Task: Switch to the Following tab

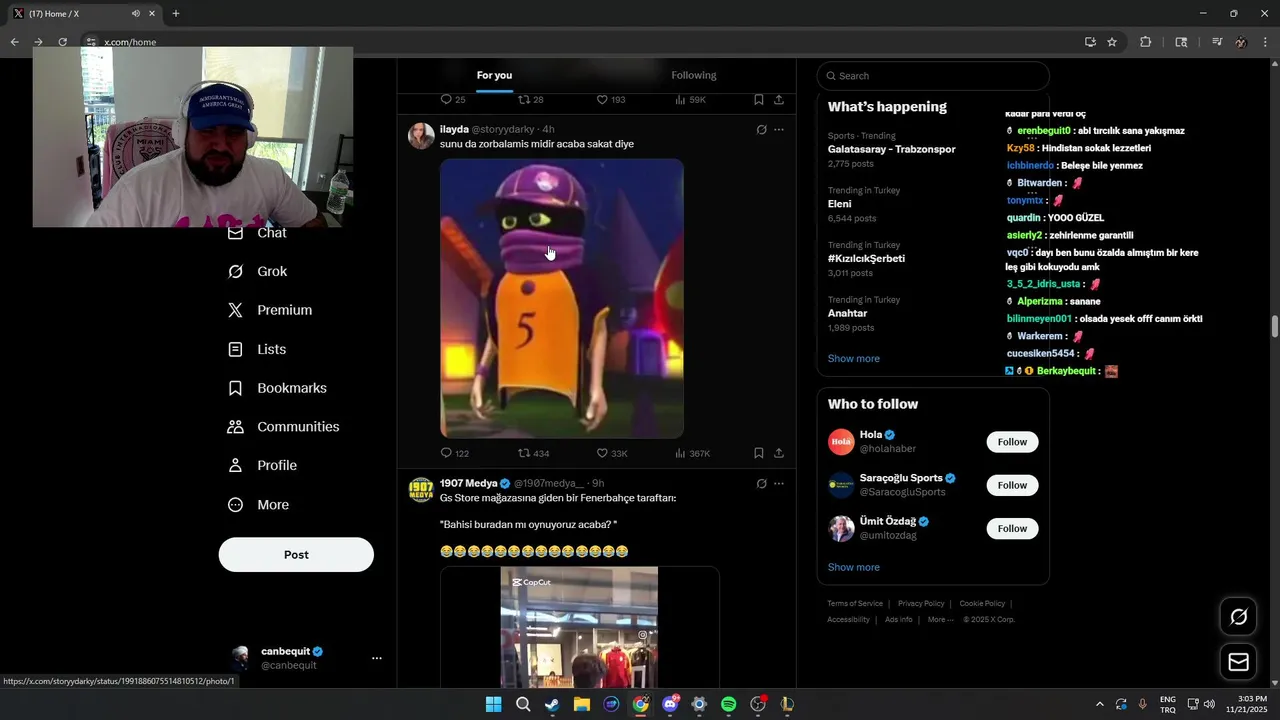Action: pos(694,76)
